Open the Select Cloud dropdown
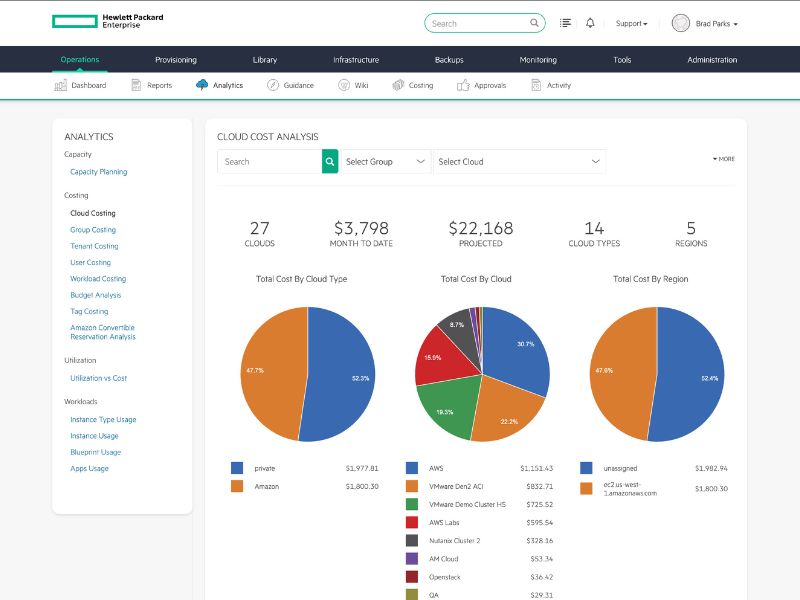Viewport: 800px width, 600px height. [519, 160]
